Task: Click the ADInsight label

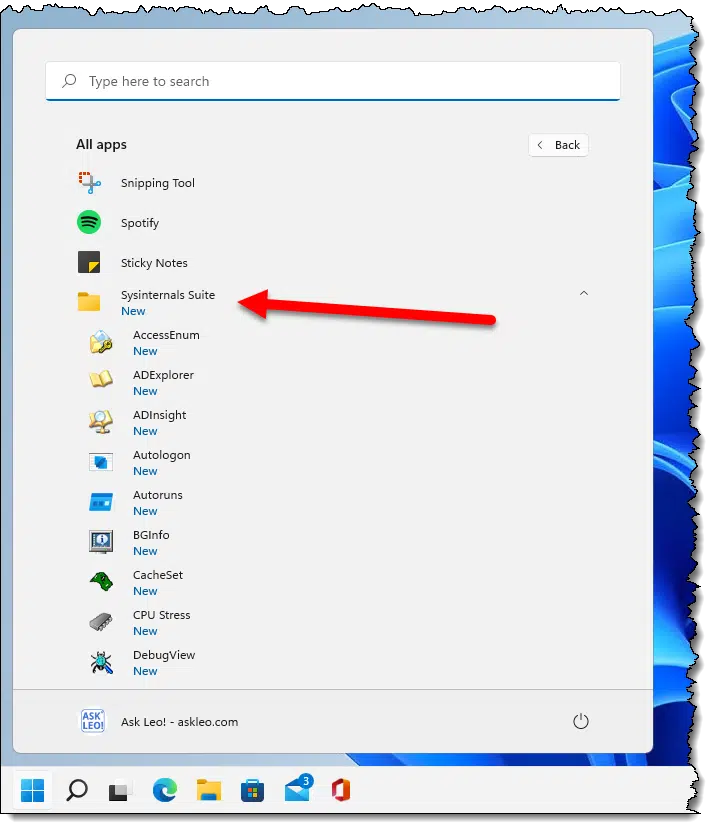Action: click(159, 415)
